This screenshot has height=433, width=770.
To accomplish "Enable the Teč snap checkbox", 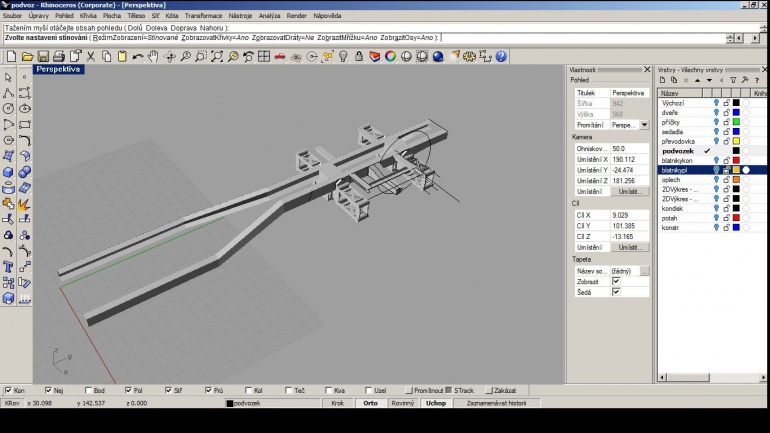I will (x=289, y=390).
